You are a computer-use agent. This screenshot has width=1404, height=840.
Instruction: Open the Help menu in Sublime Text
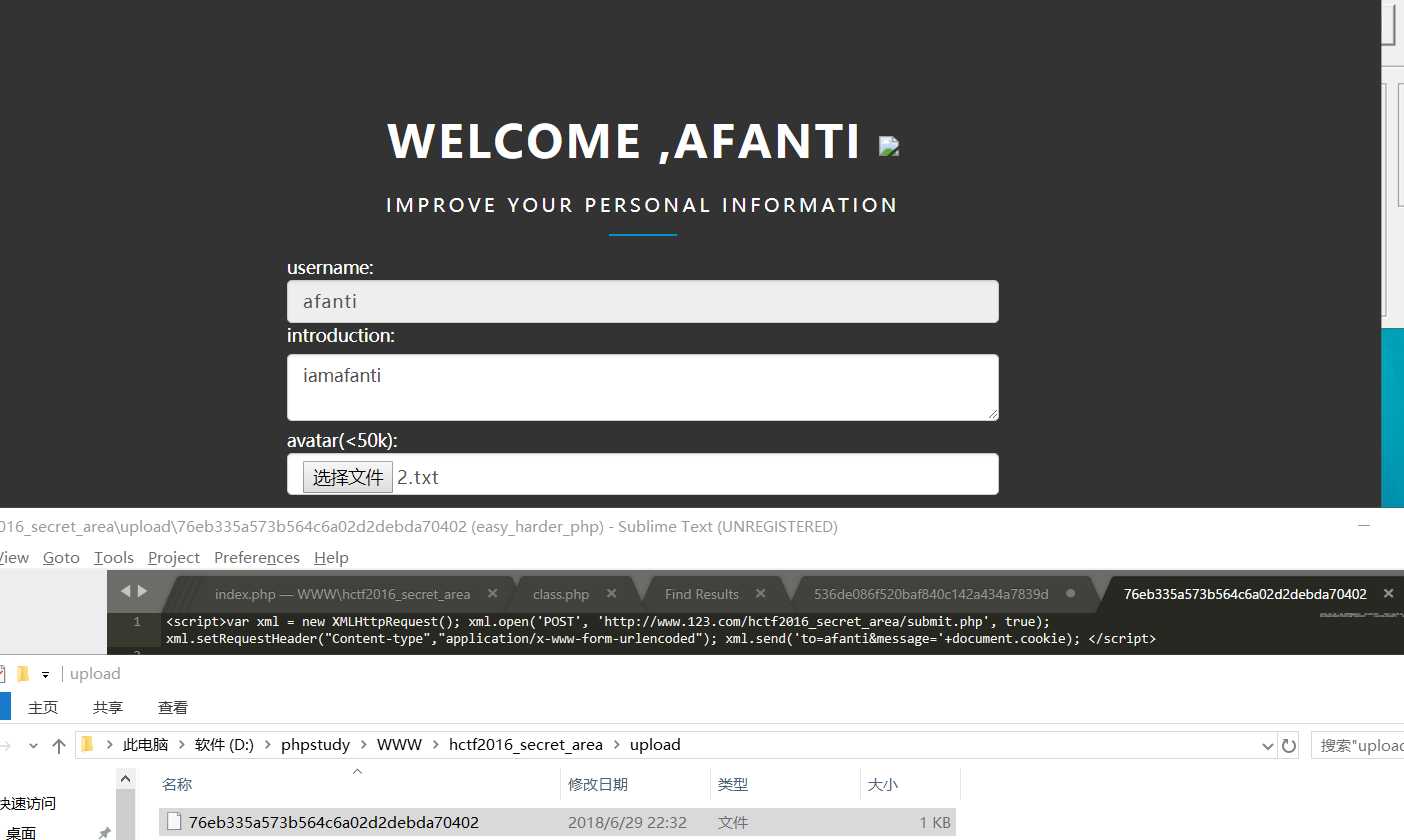(331, 557)
